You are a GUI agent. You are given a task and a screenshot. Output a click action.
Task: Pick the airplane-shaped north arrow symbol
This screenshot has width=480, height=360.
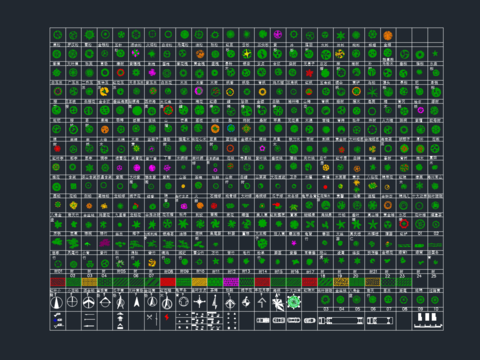pos(88,302)
